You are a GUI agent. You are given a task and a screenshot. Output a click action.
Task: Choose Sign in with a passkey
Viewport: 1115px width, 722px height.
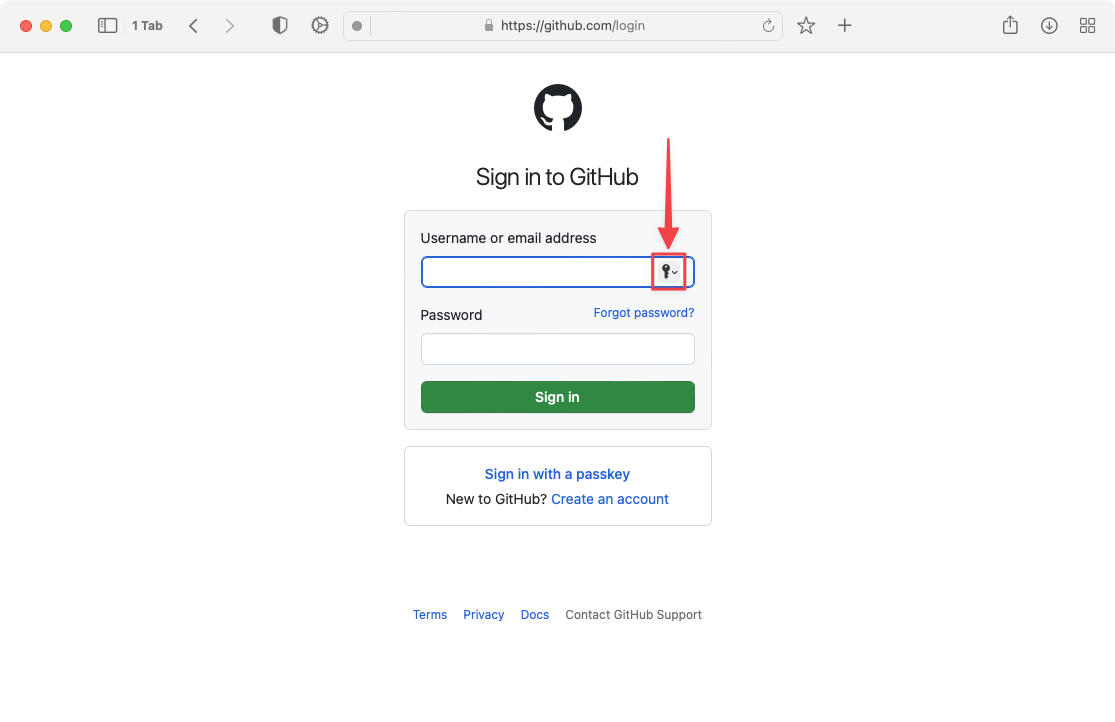coord(557,473)
